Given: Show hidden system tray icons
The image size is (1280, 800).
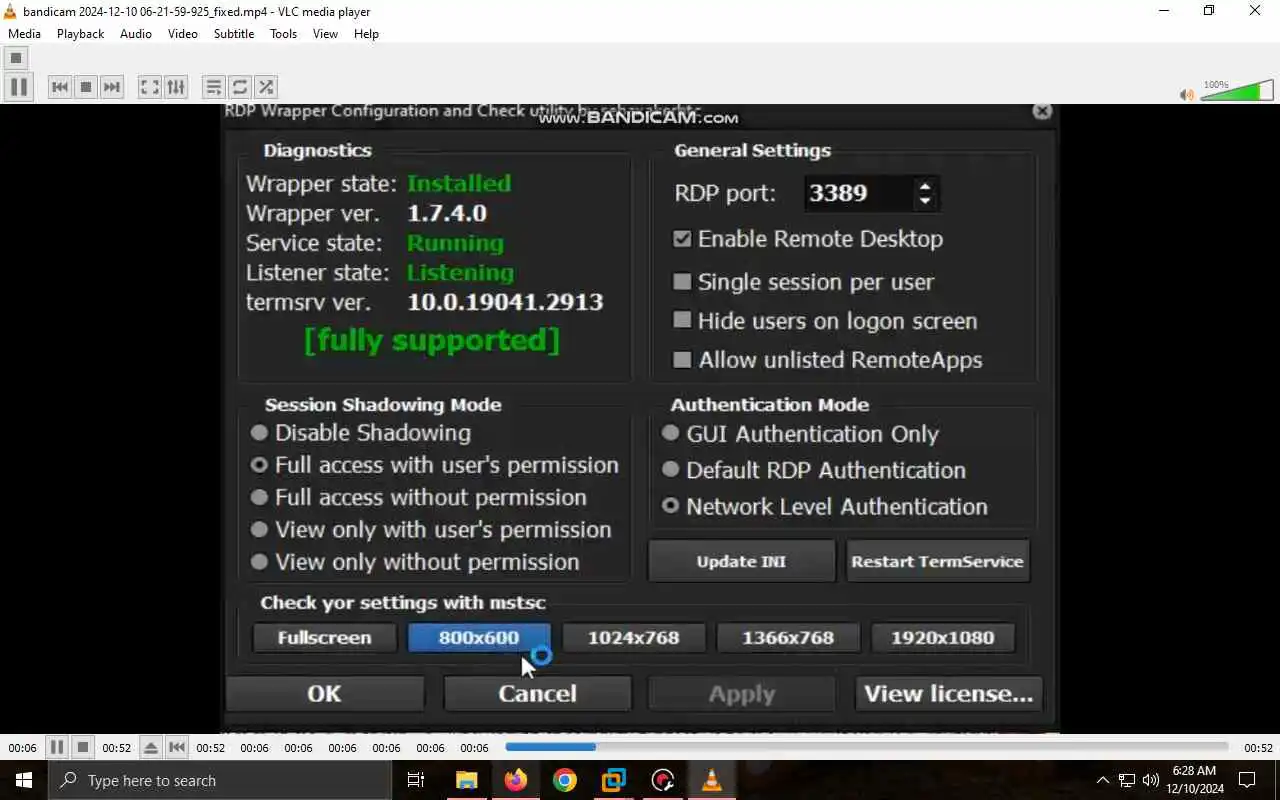Looking at the screenshot, I should 1103,780.
